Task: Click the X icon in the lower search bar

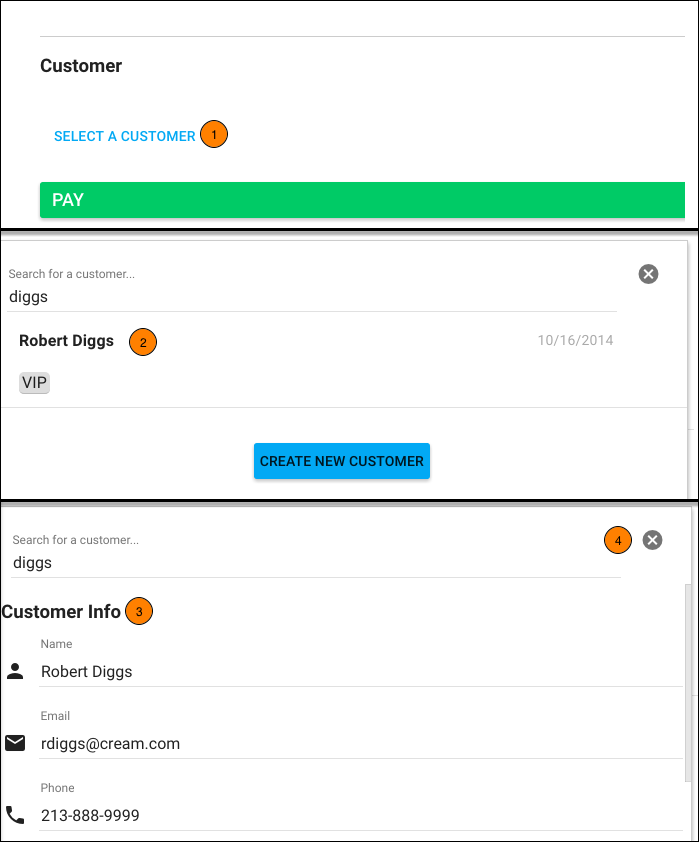Action: click(653, 540)
